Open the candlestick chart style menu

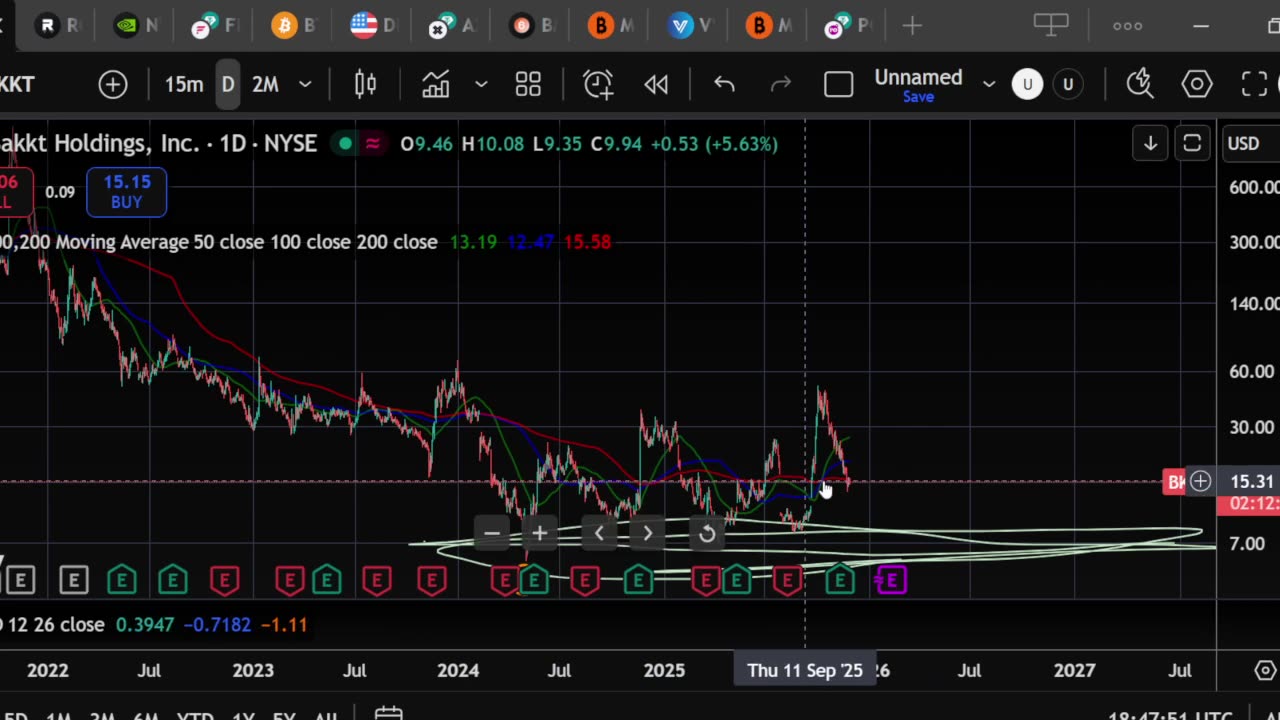[365, 85]
